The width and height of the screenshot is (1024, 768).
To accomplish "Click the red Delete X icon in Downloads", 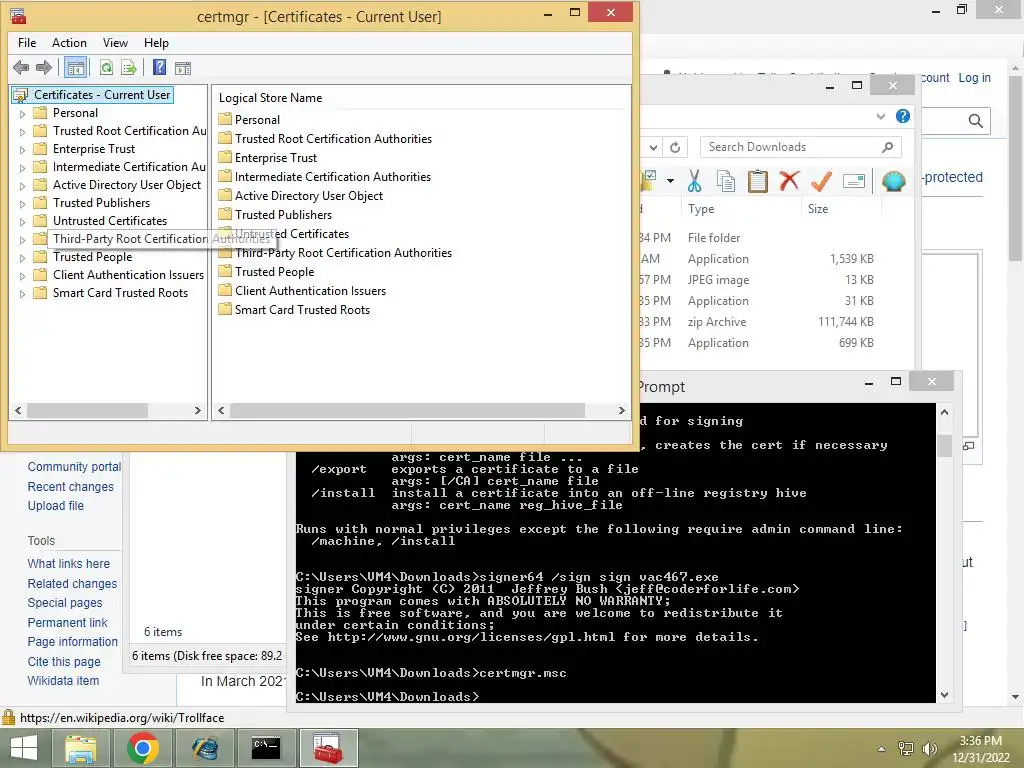I will point(789,180).
